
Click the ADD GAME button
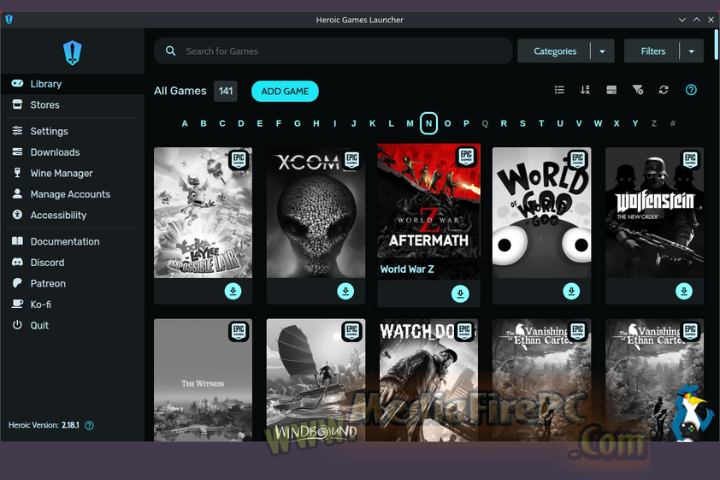pos(285,91)
